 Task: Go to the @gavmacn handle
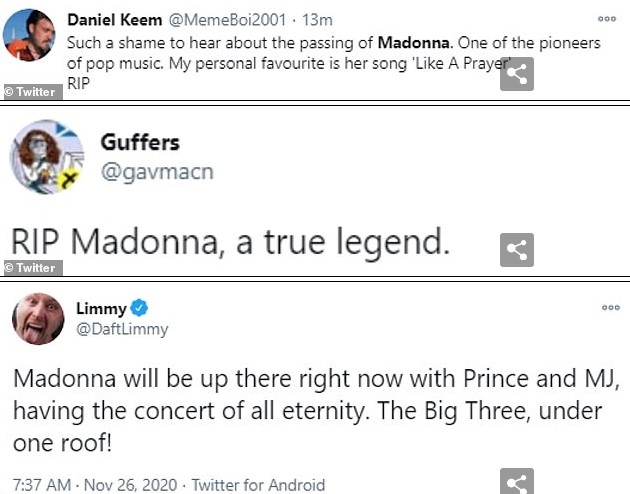pos(156,172)
